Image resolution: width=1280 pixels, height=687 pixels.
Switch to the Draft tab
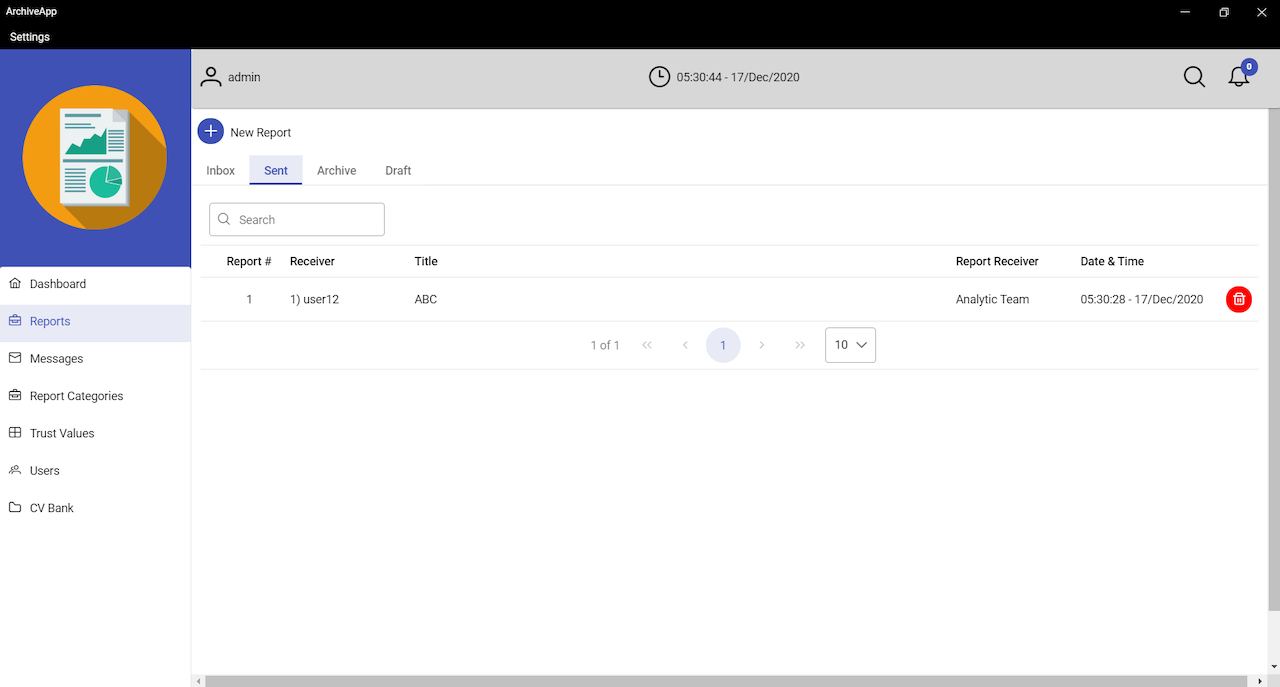[398, 171]
